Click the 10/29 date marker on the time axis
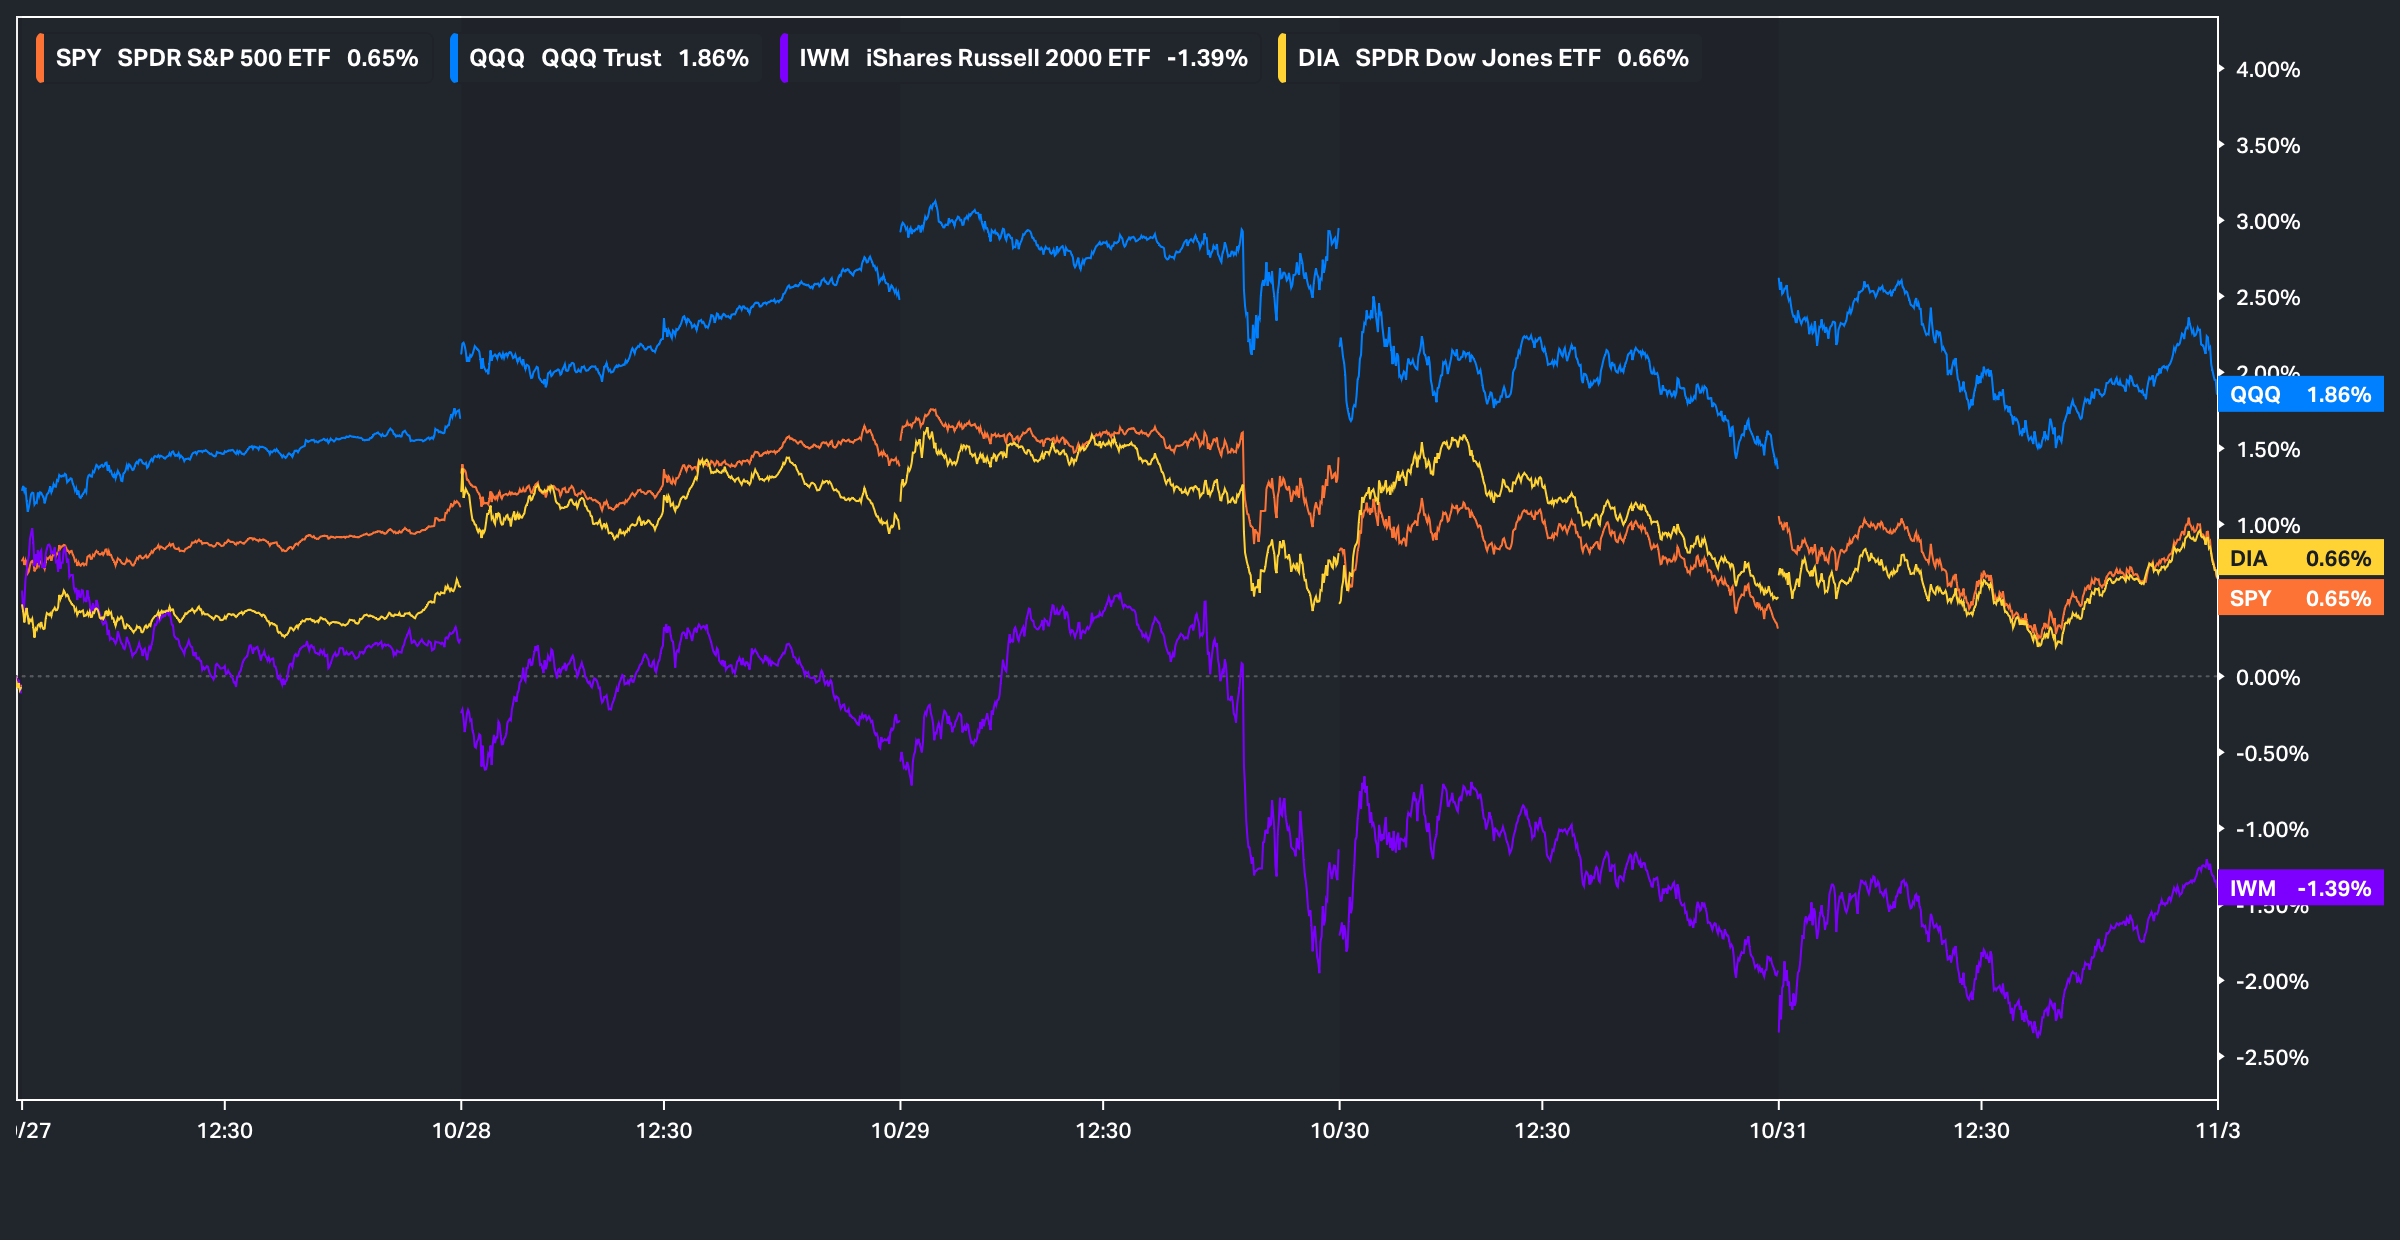Image resolution: width=2400 pixels, height=1240 pixels. pyautogui.click(x=900, y=1131)
